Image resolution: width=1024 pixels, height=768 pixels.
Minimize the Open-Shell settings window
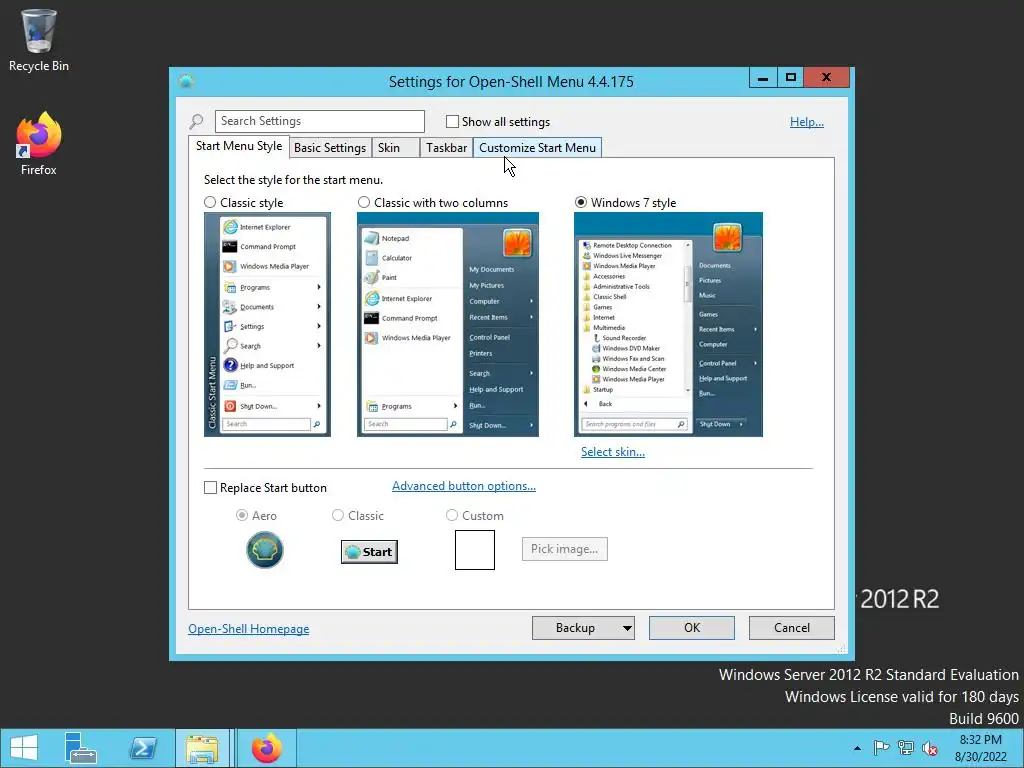point(763,78)
